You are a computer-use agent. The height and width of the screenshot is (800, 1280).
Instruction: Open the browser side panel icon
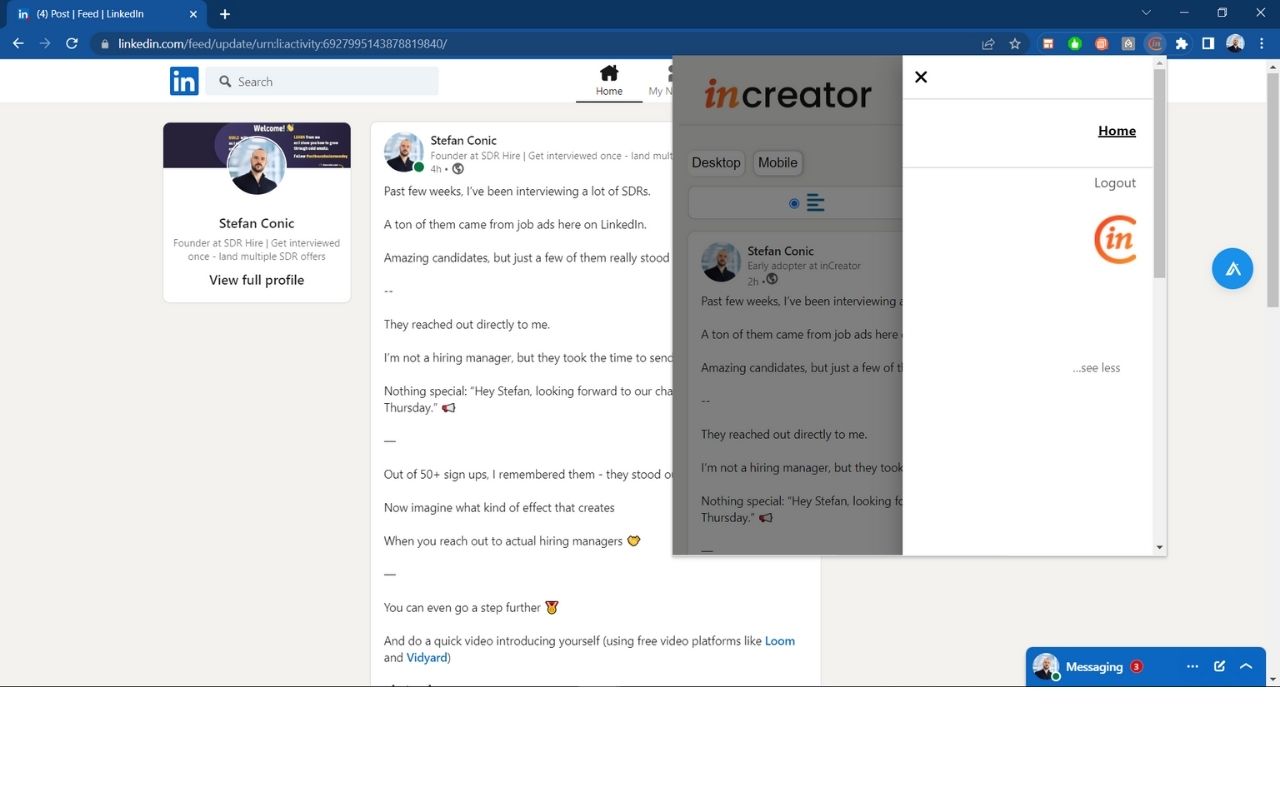1207,43
